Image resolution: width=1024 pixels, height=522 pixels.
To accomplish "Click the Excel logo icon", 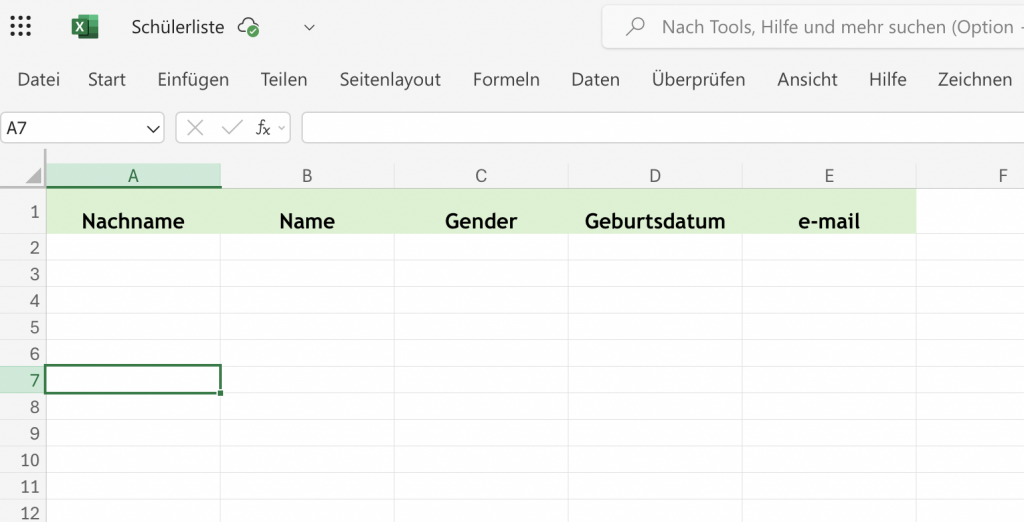I will [85, 27].
